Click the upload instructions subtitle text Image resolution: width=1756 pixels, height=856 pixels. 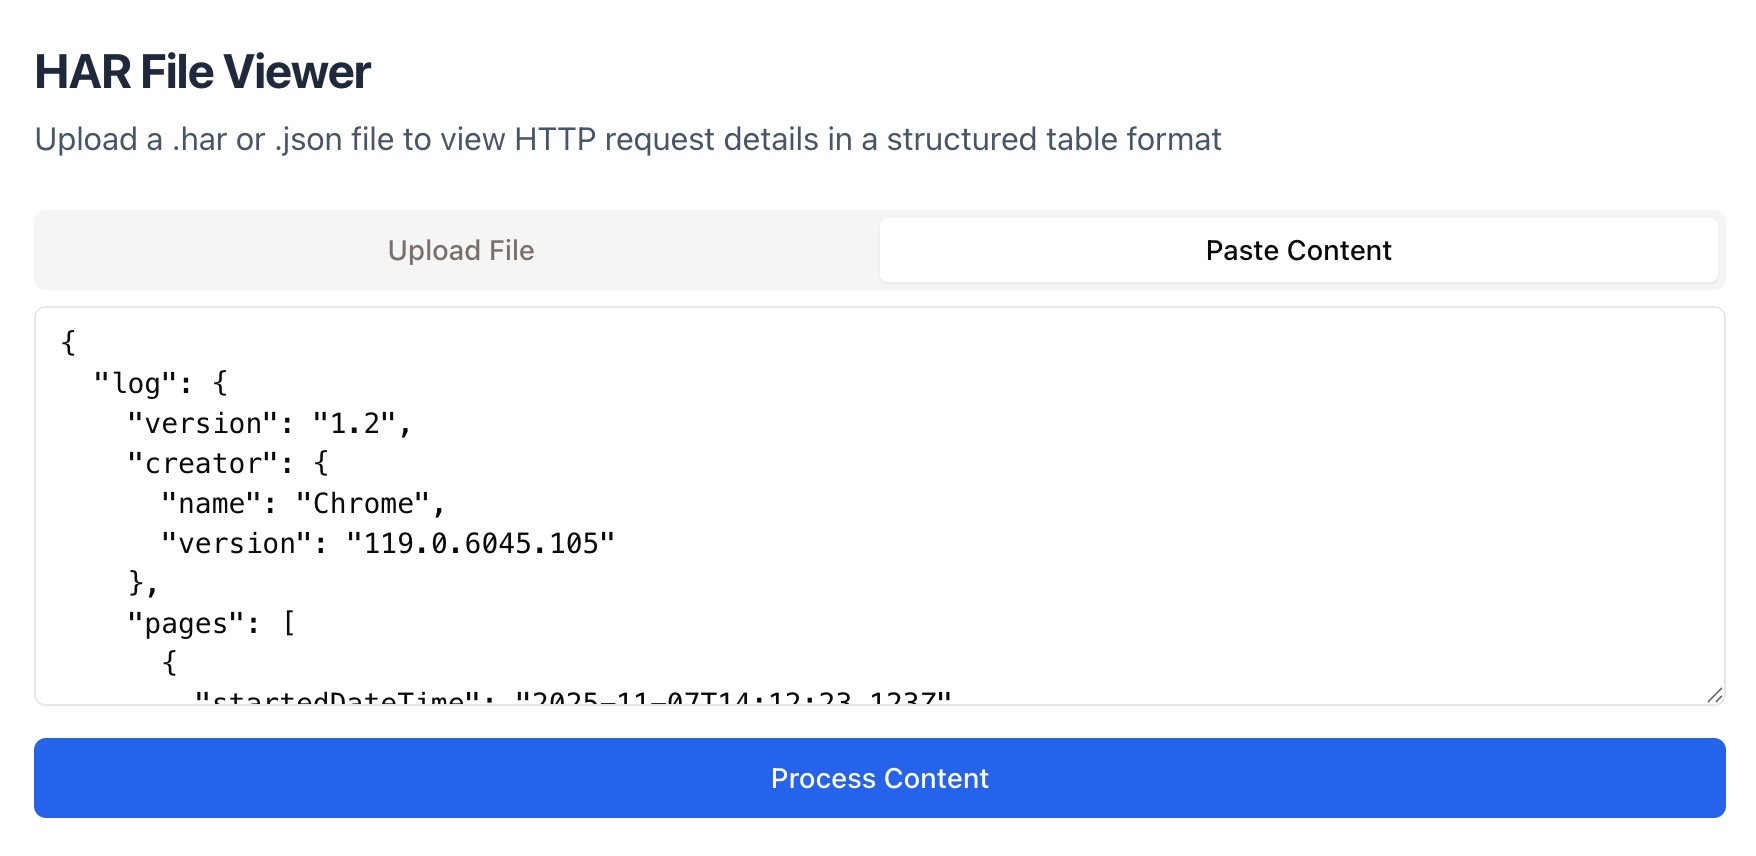628,139
